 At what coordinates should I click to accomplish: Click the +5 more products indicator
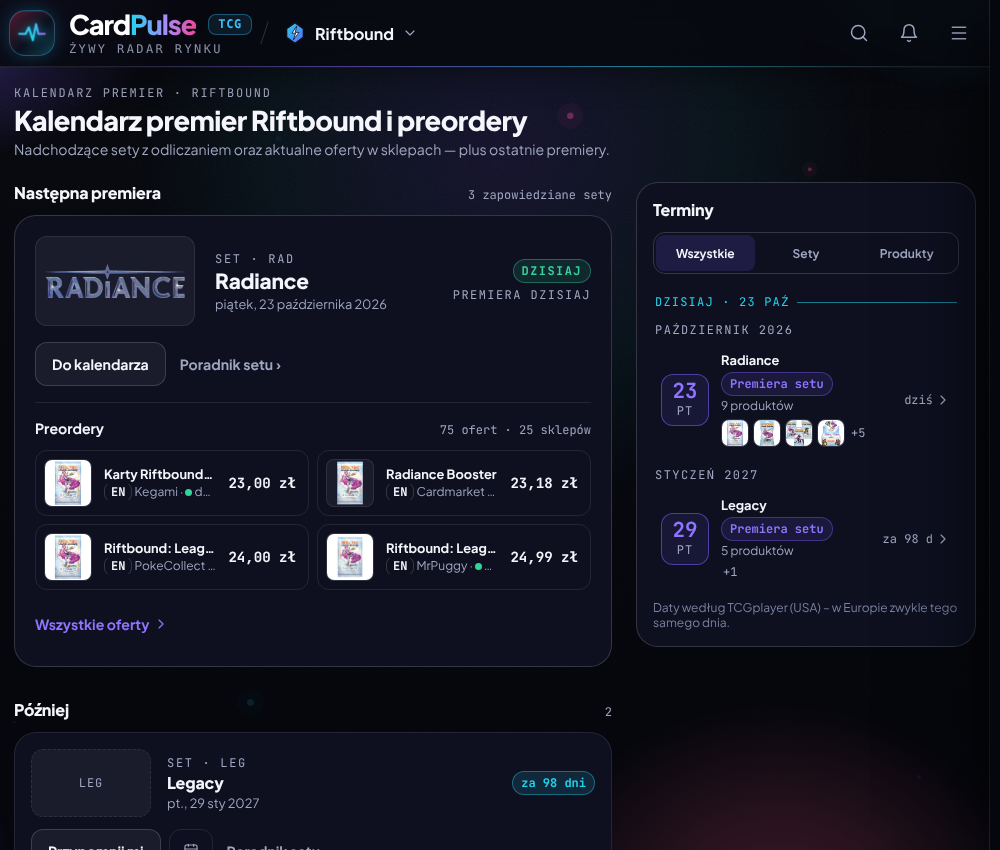858,433
